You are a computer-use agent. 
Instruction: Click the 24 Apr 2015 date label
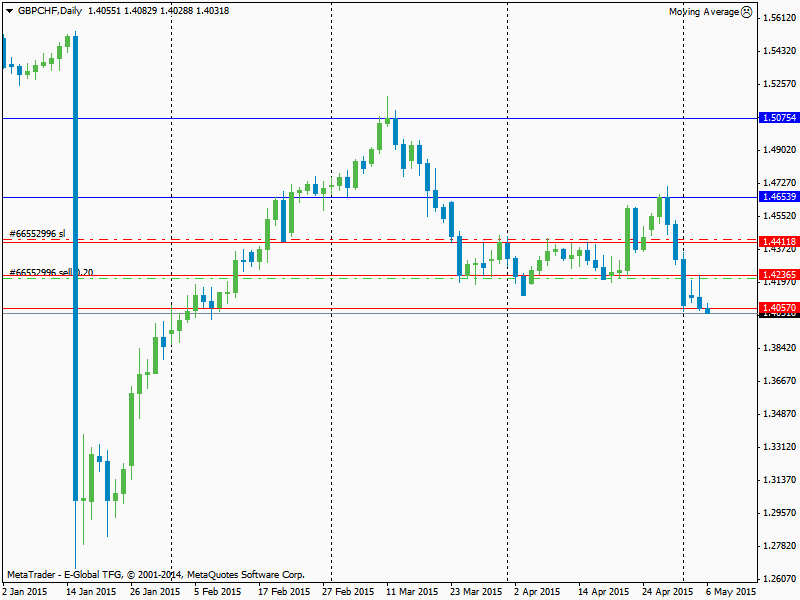pos(667,592)
